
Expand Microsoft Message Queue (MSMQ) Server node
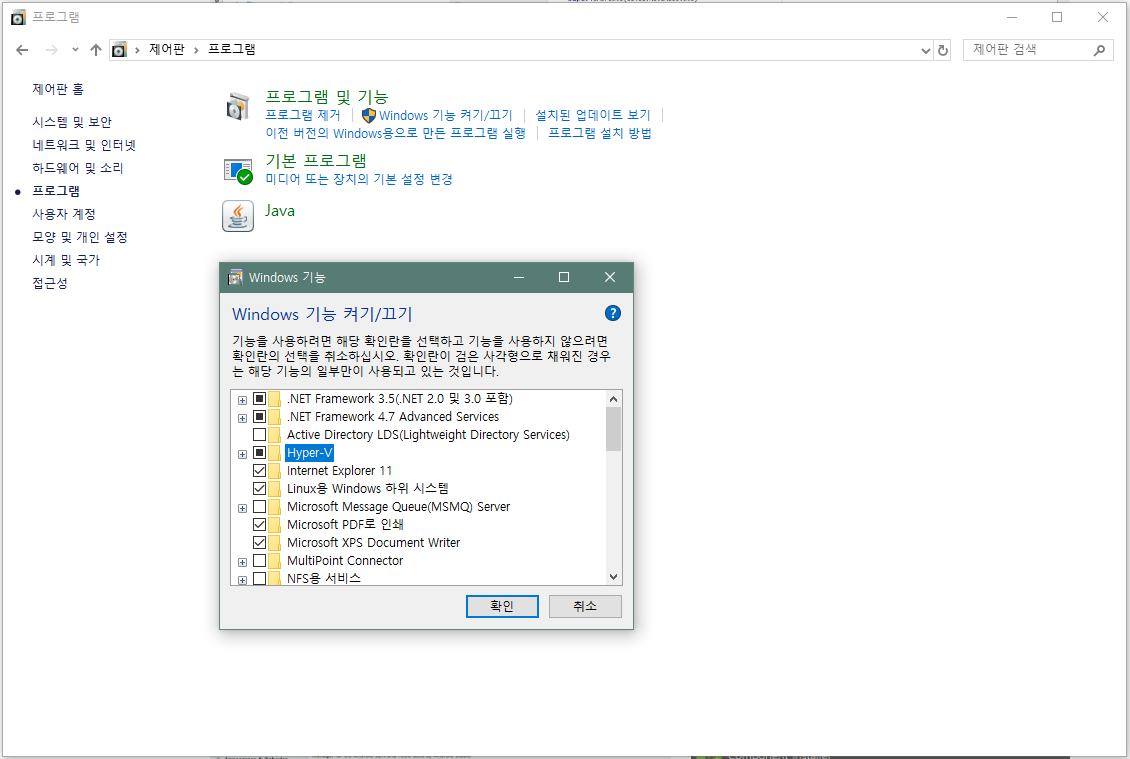pos(243,508)
